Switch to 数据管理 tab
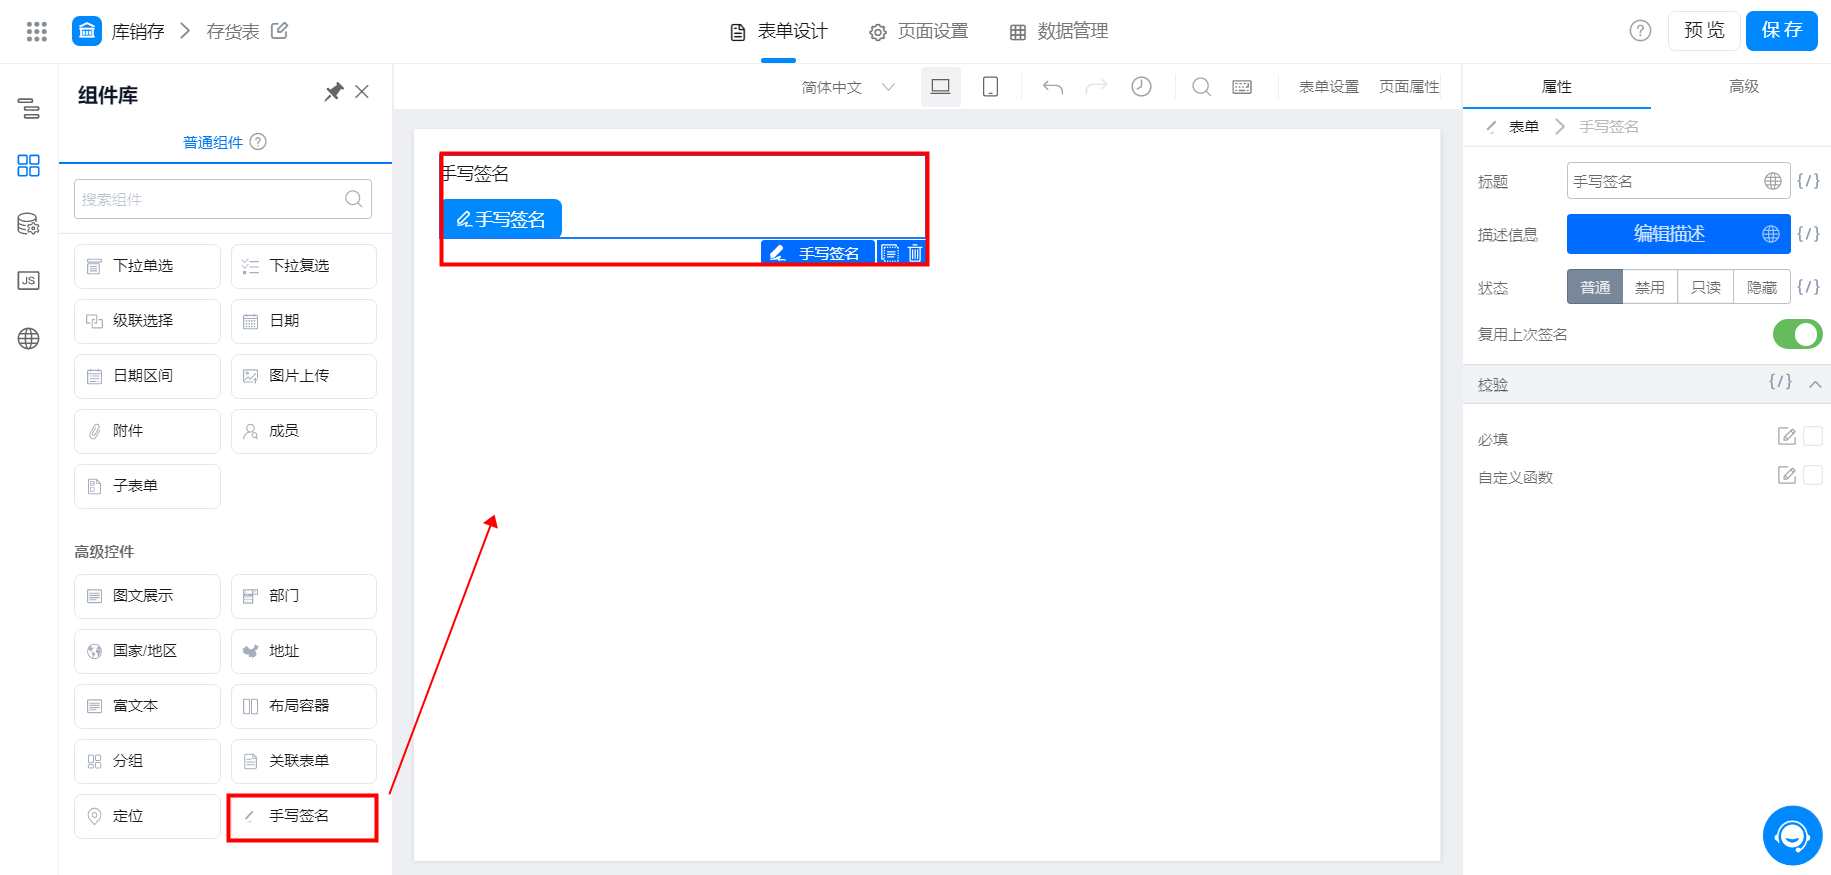 click(1059, 32)
